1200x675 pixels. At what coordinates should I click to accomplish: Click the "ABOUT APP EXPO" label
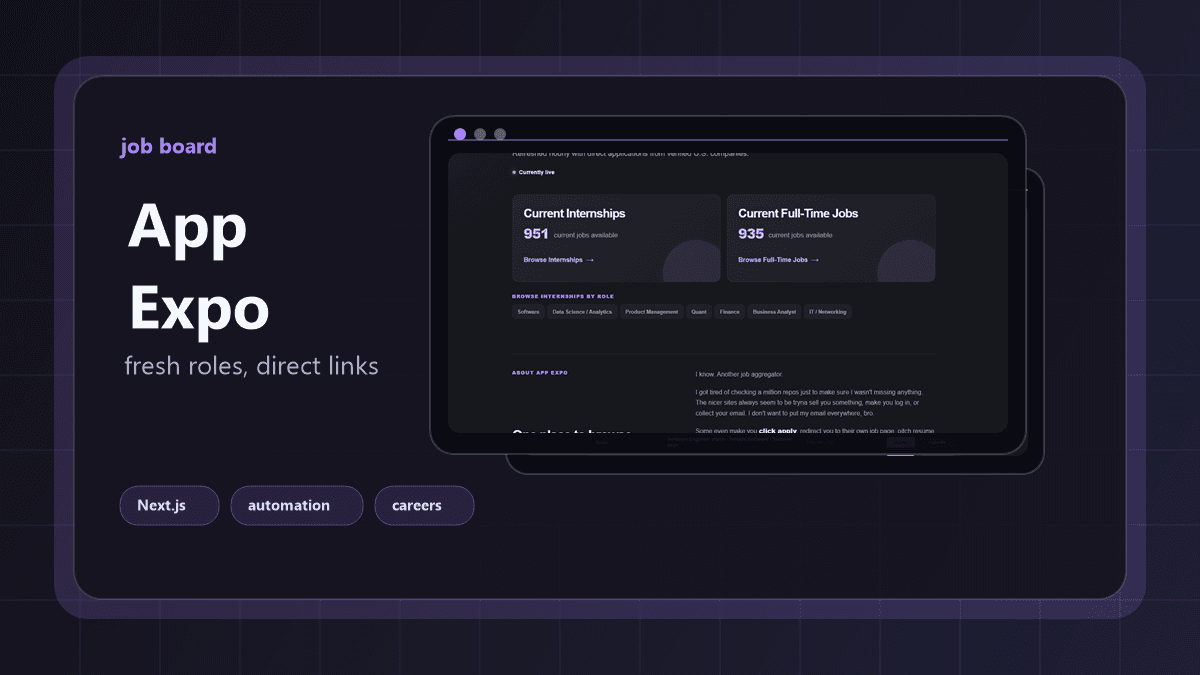540,372
